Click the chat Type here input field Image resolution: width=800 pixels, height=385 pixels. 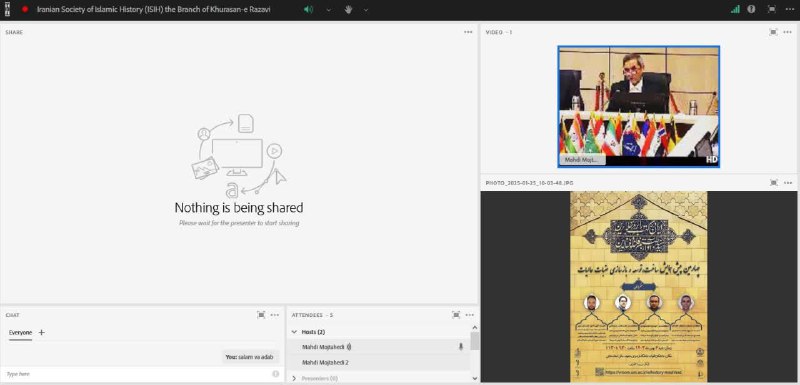pyautogui.click(x=138, y=374)
